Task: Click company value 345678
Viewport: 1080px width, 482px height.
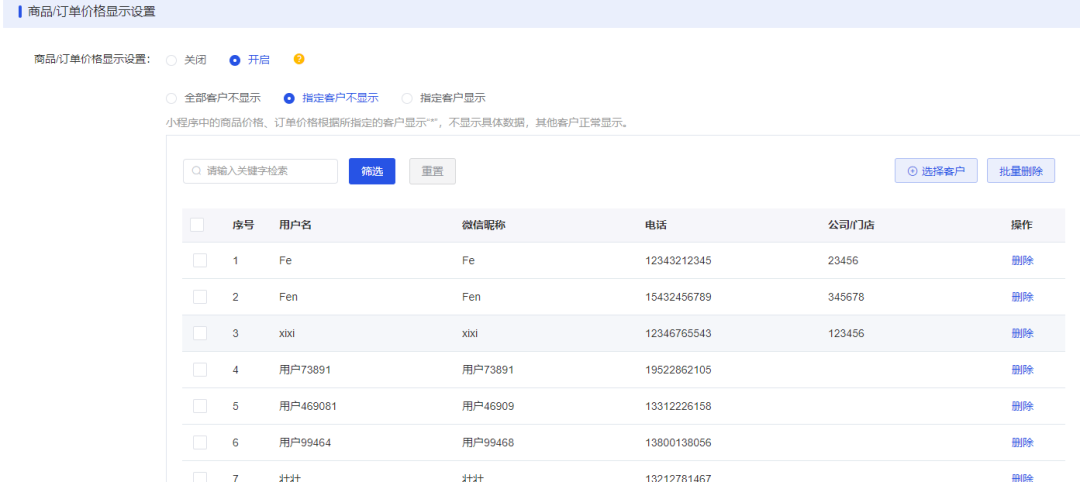Action: pos(846,297)
